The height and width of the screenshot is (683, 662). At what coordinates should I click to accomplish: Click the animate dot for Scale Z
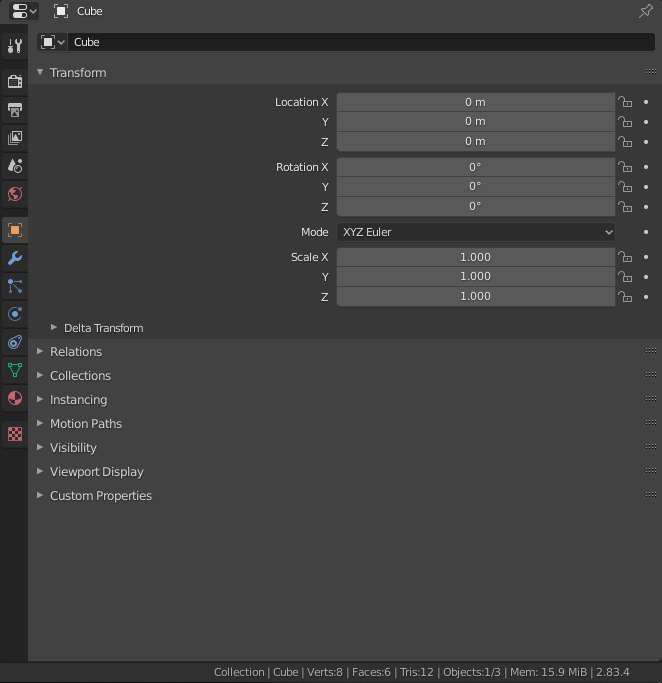(646, 297)
